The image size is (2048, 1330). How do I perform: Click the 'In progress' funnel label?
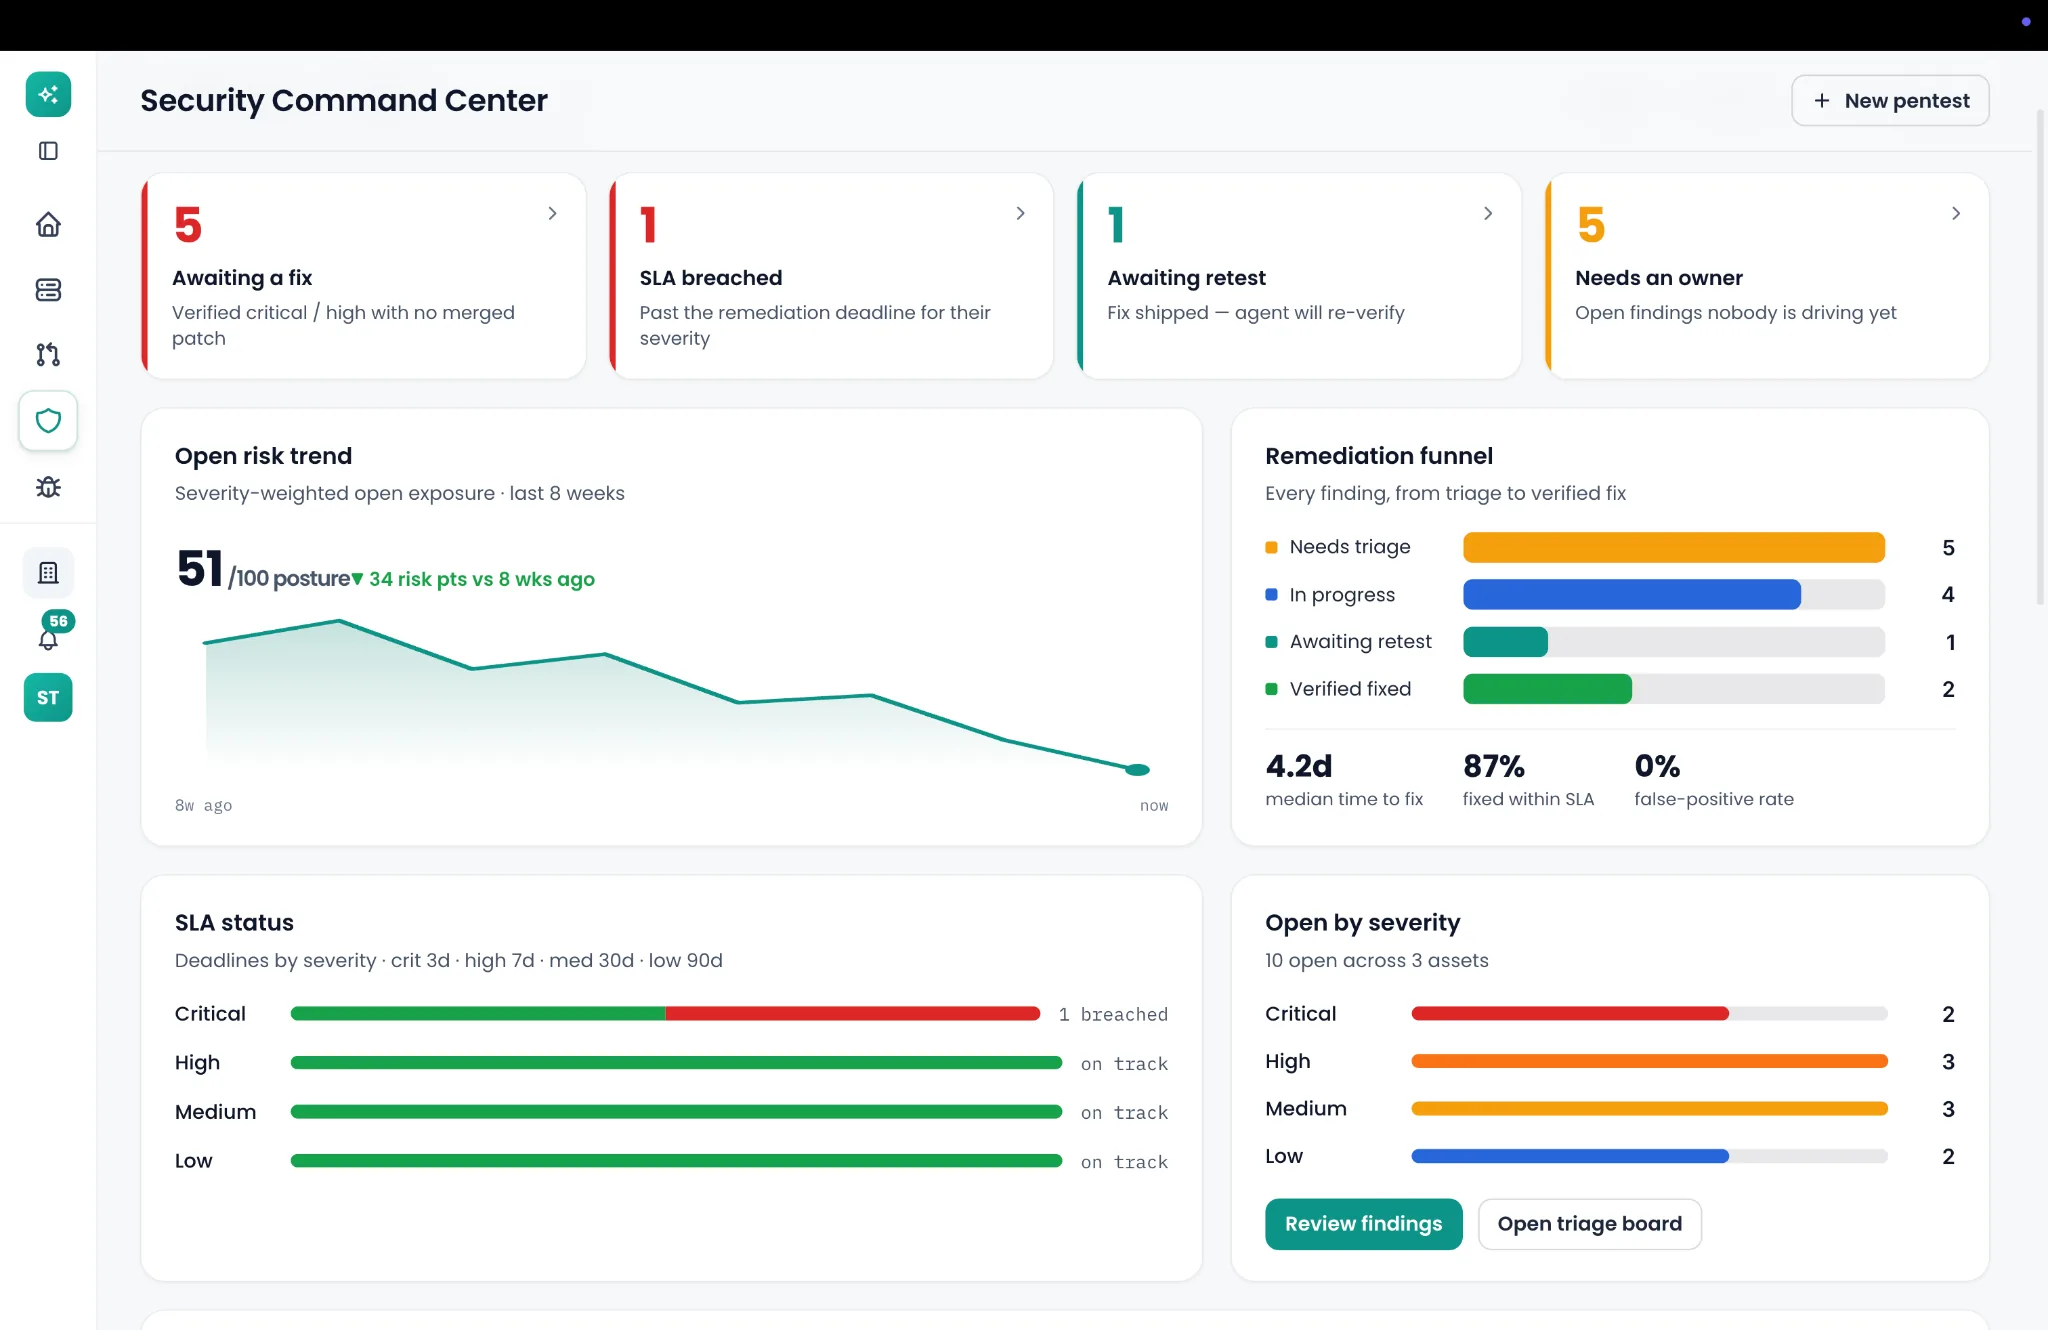click(1342, 595)
